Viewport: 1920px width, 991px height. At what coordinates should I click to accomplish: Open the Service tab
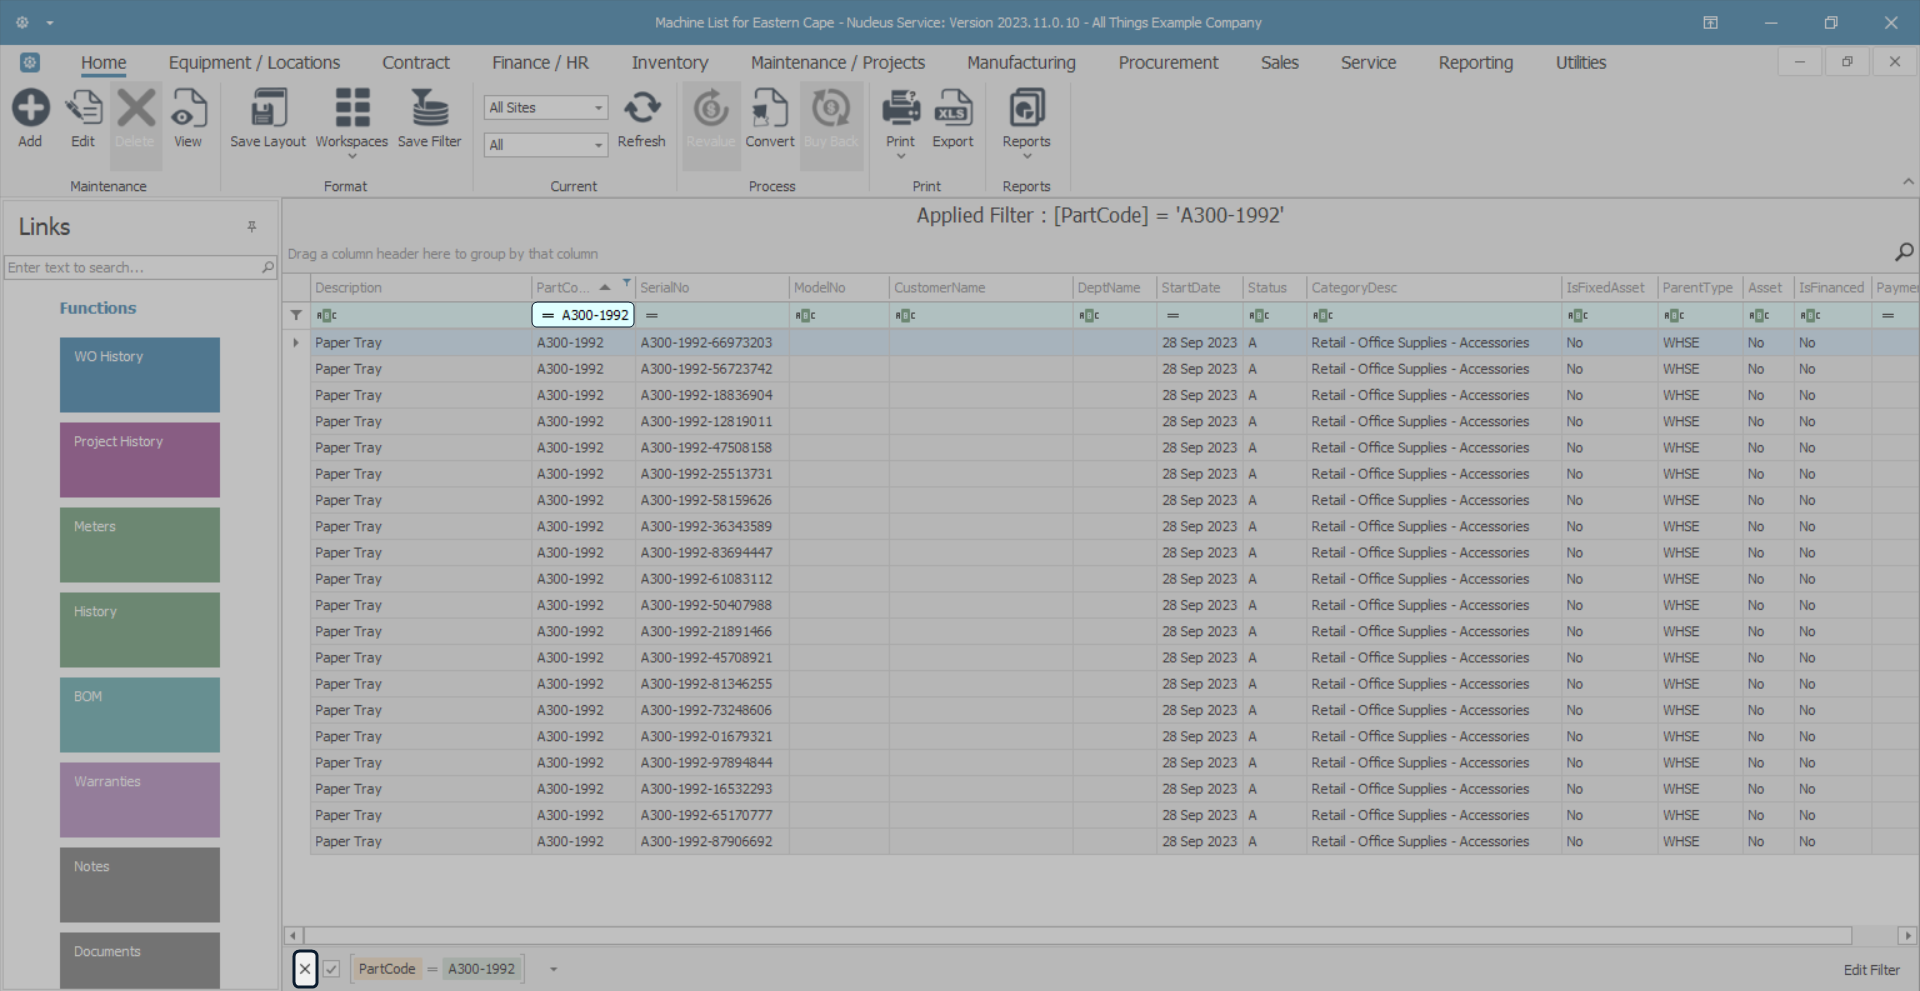click(1368, 63)
